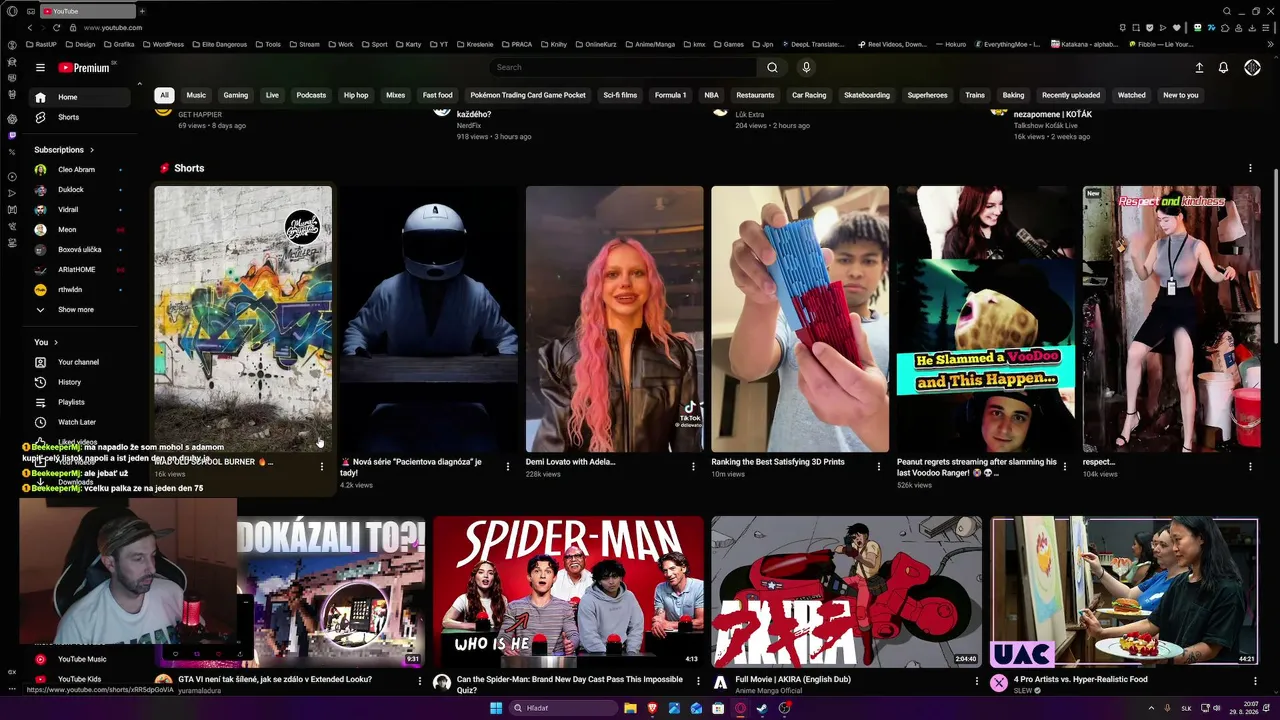Open options for Demi Lovato short
The height and width of the screenshot is (720, 1280).
click(693, 466)
